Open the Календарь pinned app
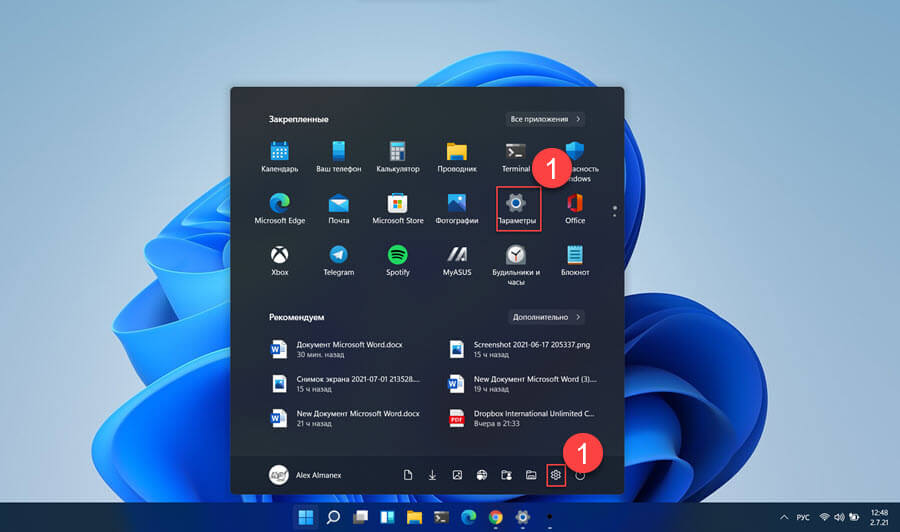This screenshot has height=532, width=900. pos(280,157)
